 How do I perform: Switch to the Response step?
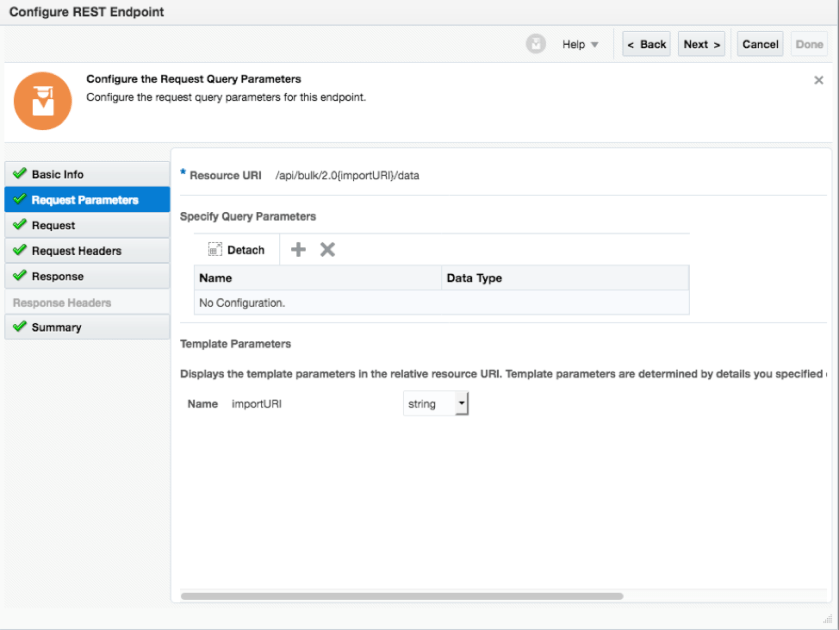(x=57, y=276)
